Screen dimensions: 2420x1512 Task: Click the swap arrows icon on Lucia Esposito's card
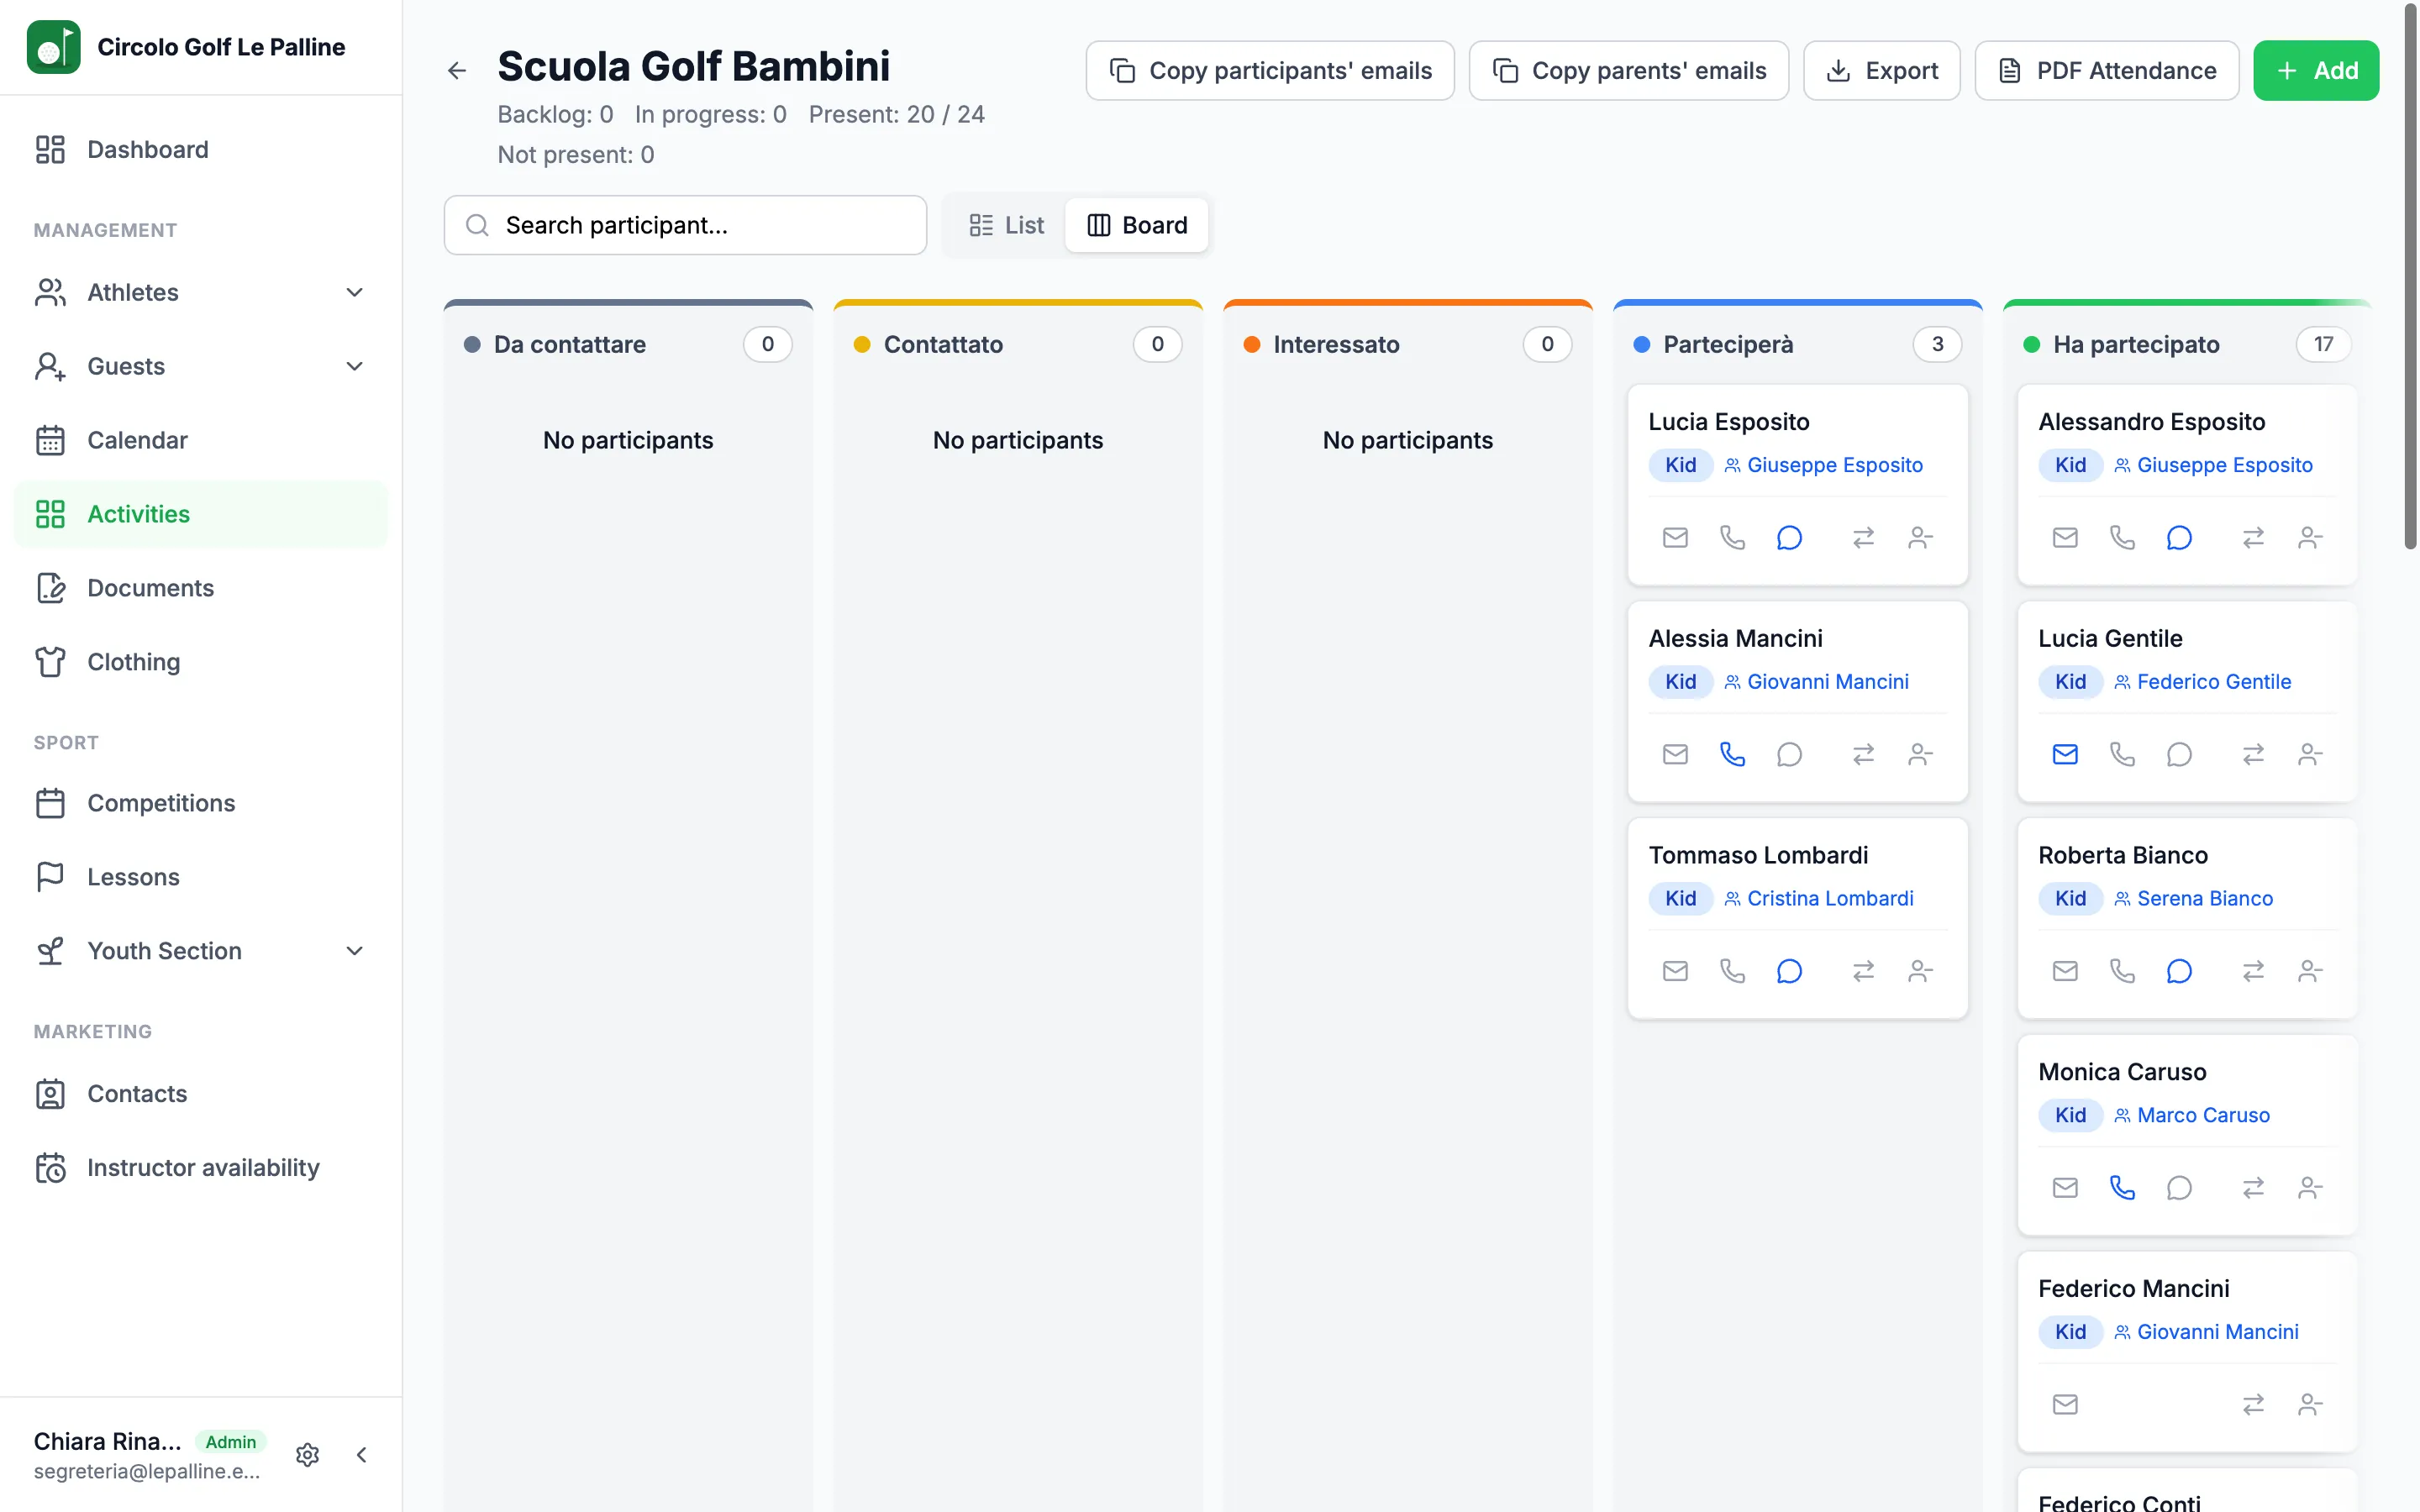[1863, 538]
